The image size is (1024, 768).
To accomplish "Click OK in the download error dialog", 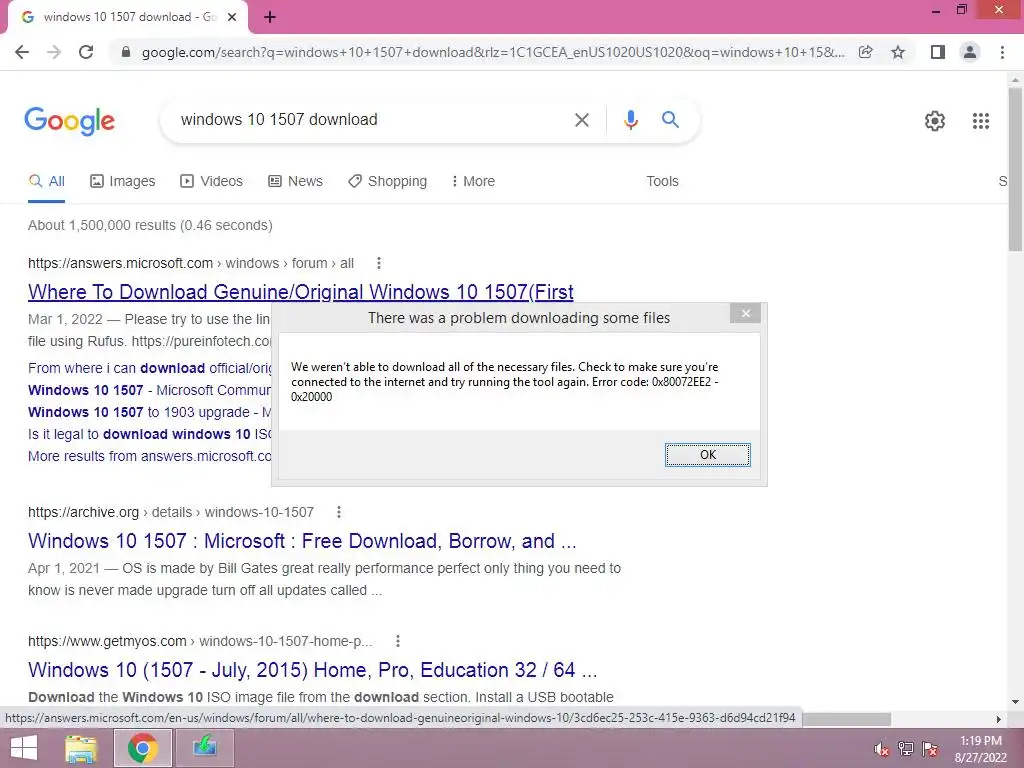I will click(x=707, y=455).
